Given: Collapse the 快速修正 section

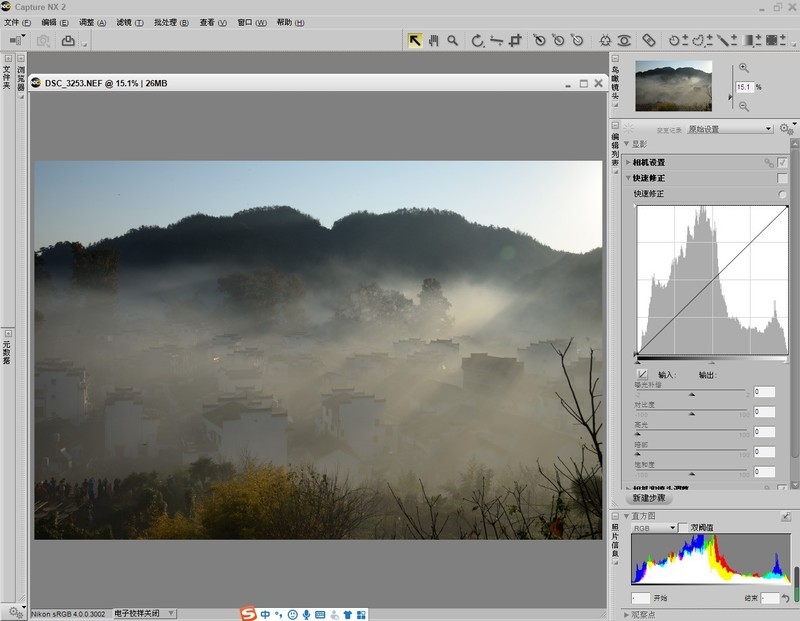Looking at the screenshot, I should click(628, 178).
